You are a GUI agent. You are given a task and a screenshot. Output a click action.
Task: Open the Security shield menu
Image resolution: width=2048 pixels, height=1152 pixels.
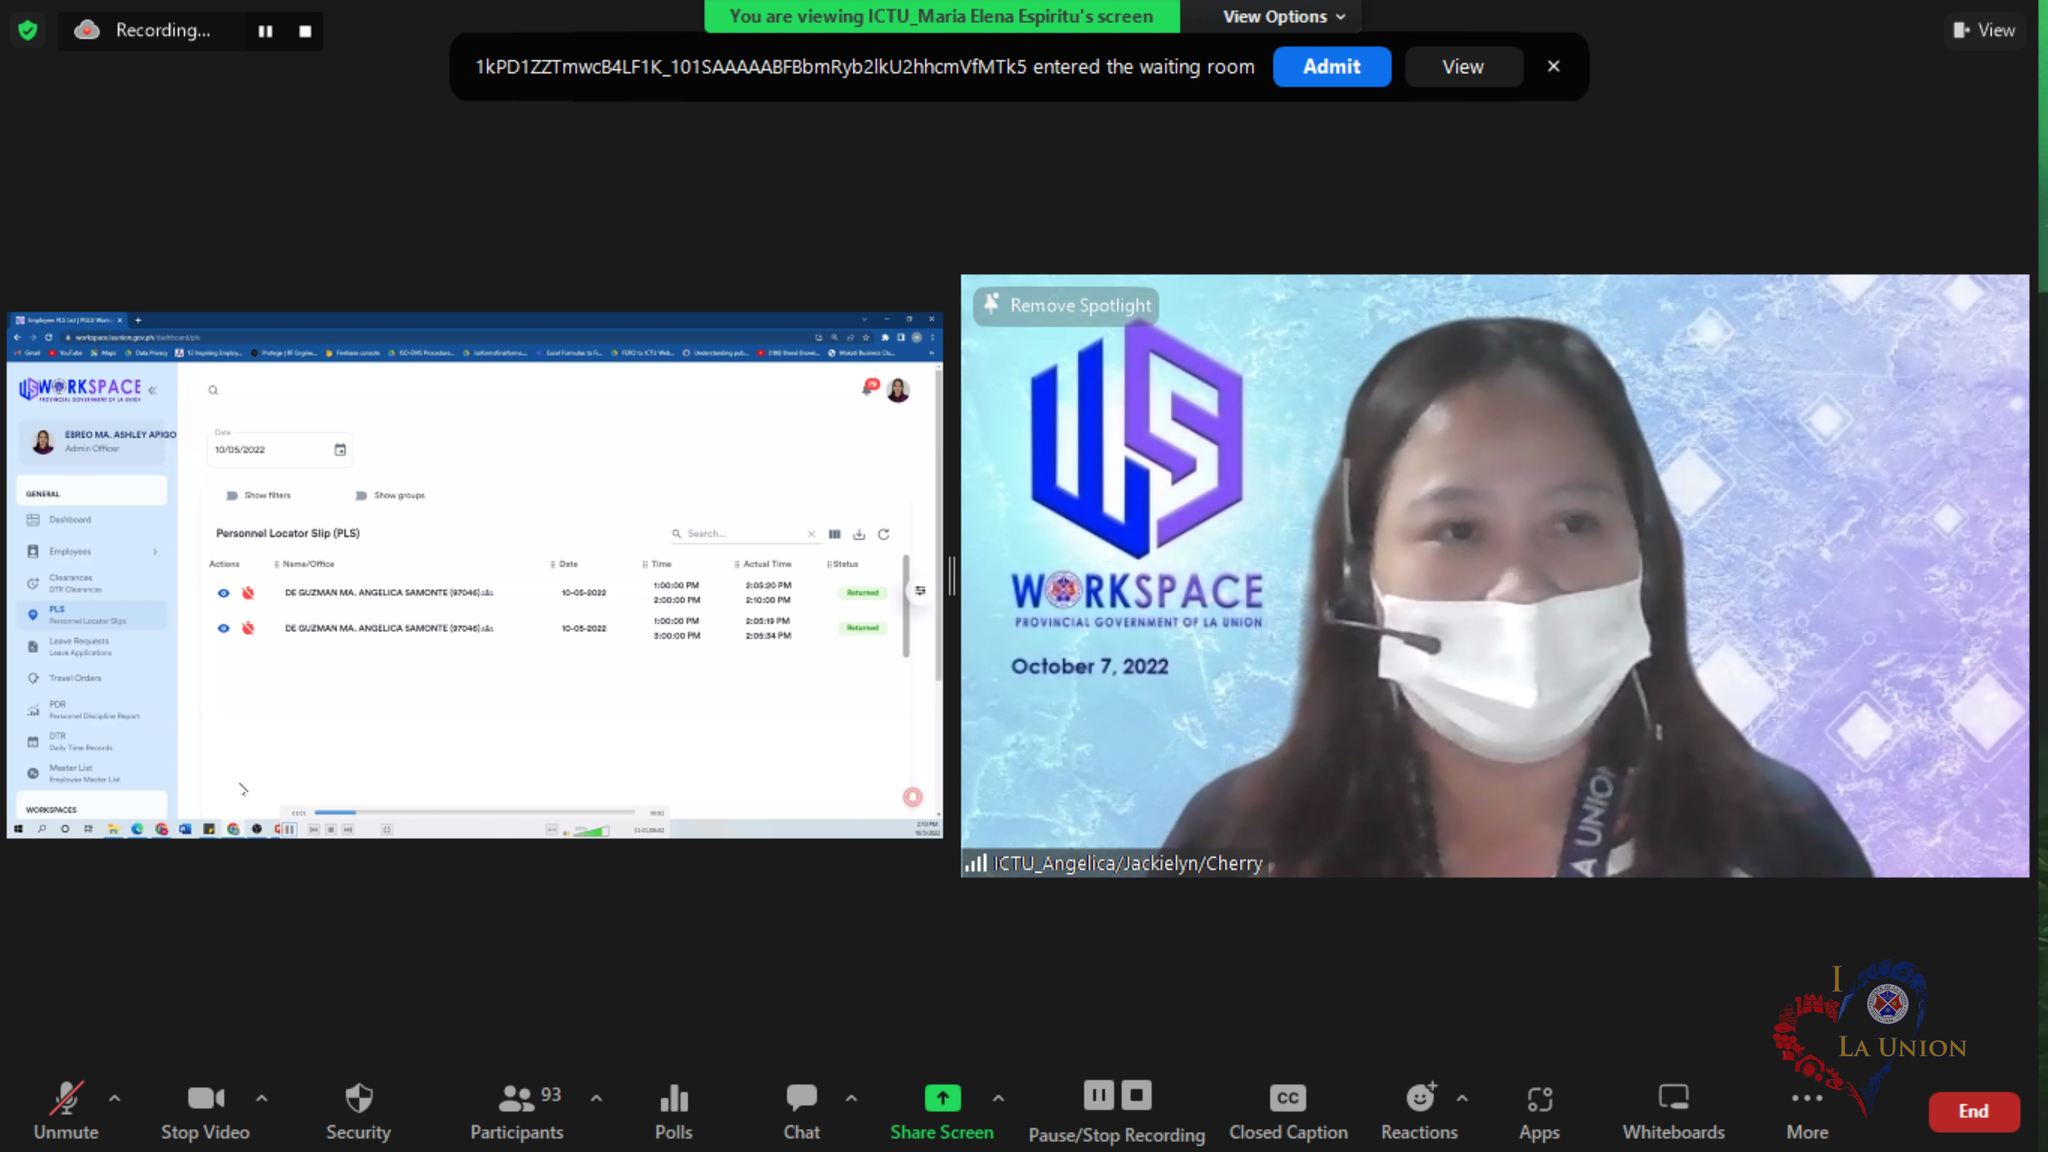pyautogui.click(x=358, y=1110)
